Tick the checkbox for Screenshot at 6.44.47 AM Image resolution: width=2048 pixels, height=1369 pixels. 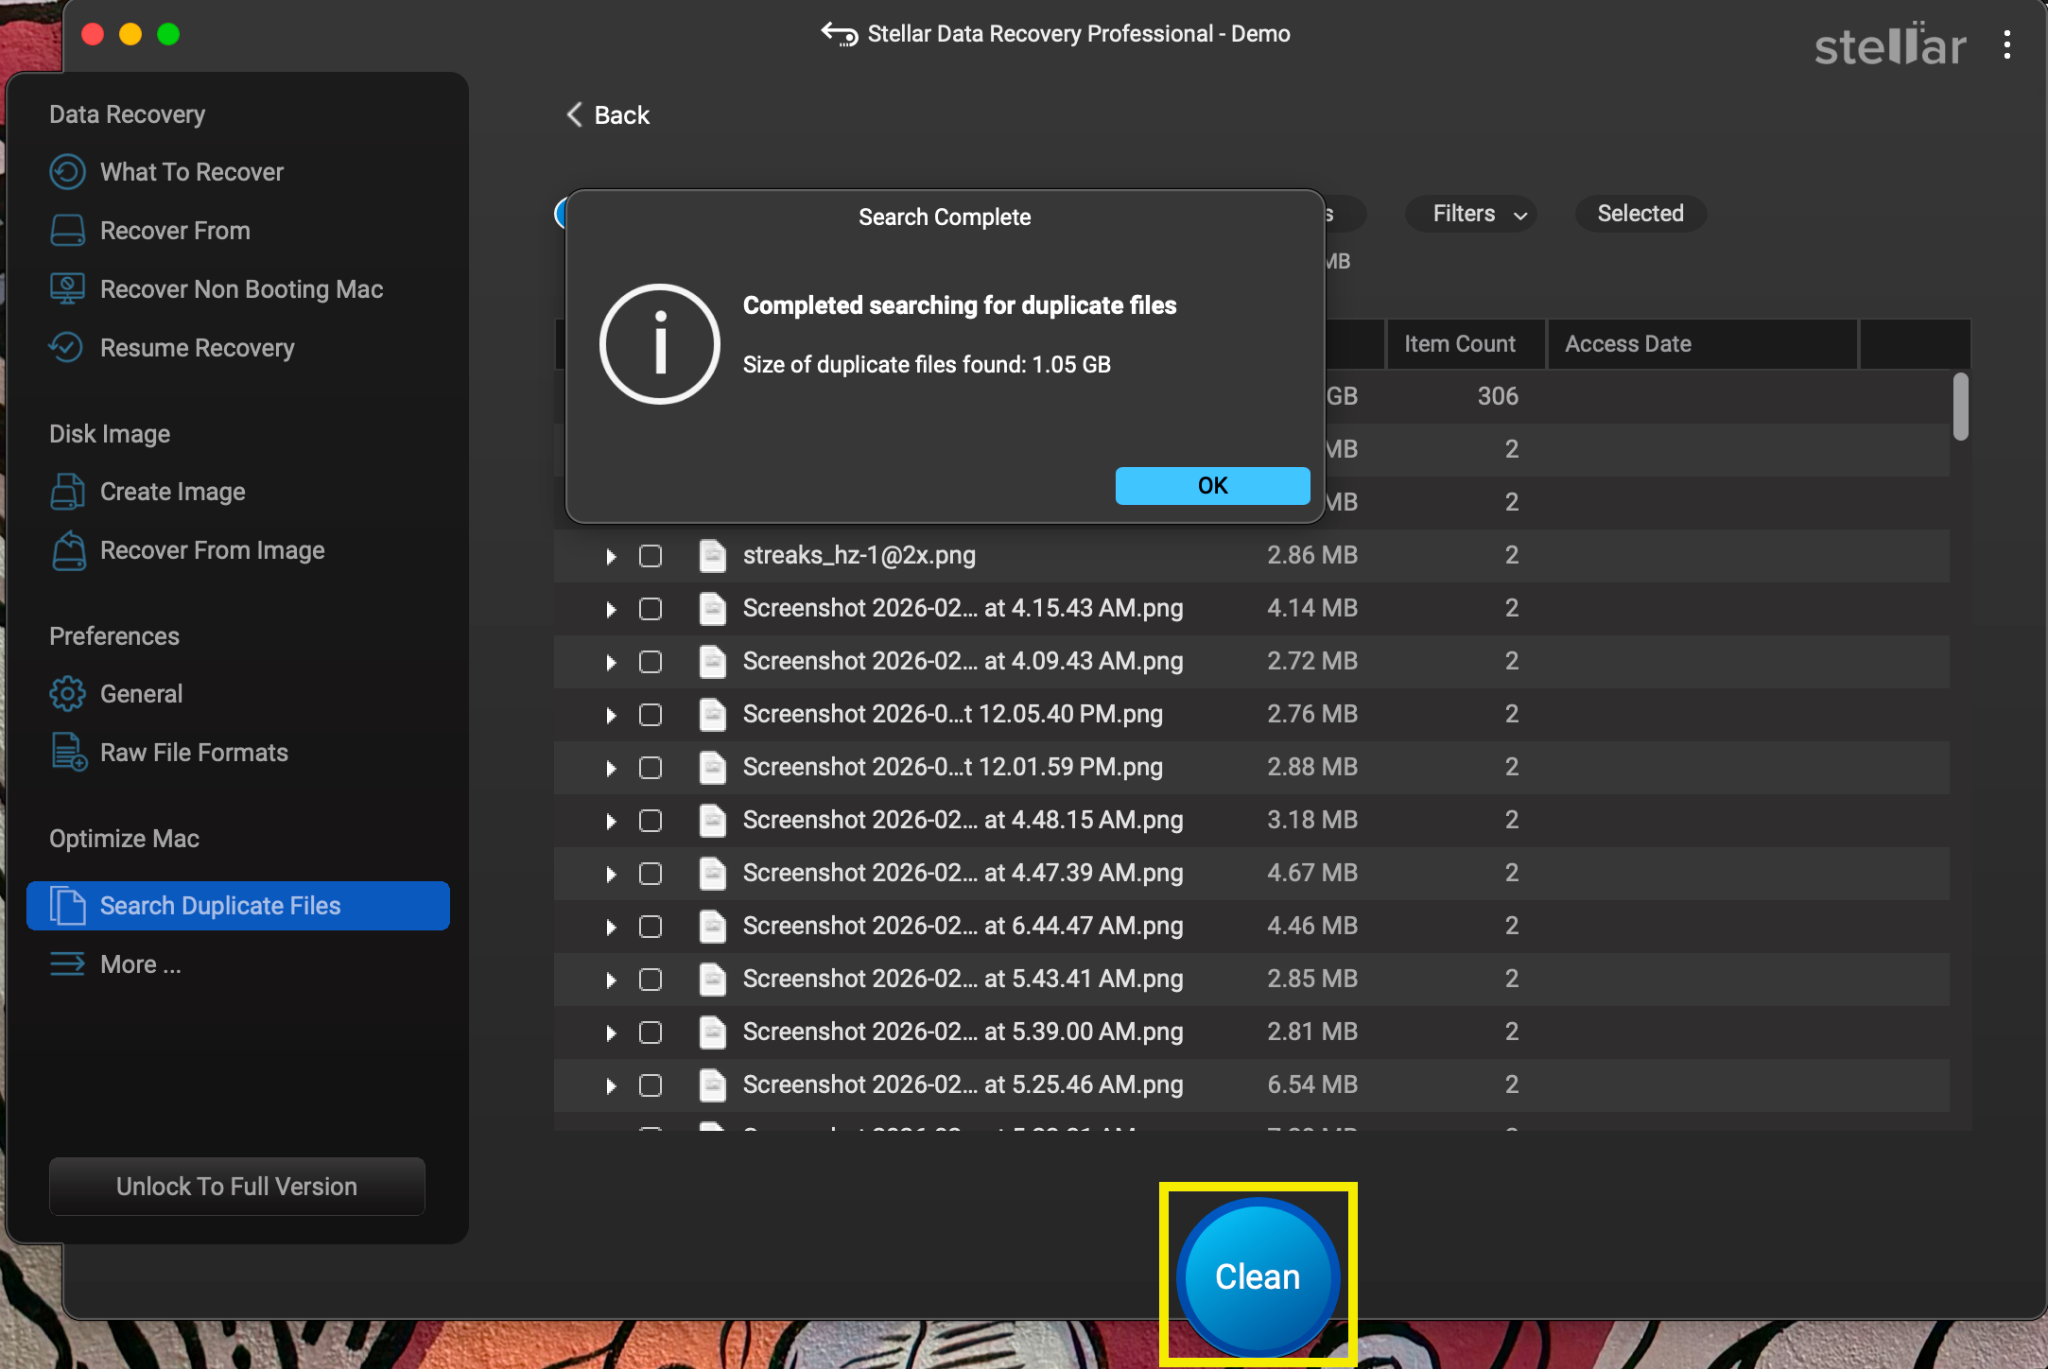[650, 926]
